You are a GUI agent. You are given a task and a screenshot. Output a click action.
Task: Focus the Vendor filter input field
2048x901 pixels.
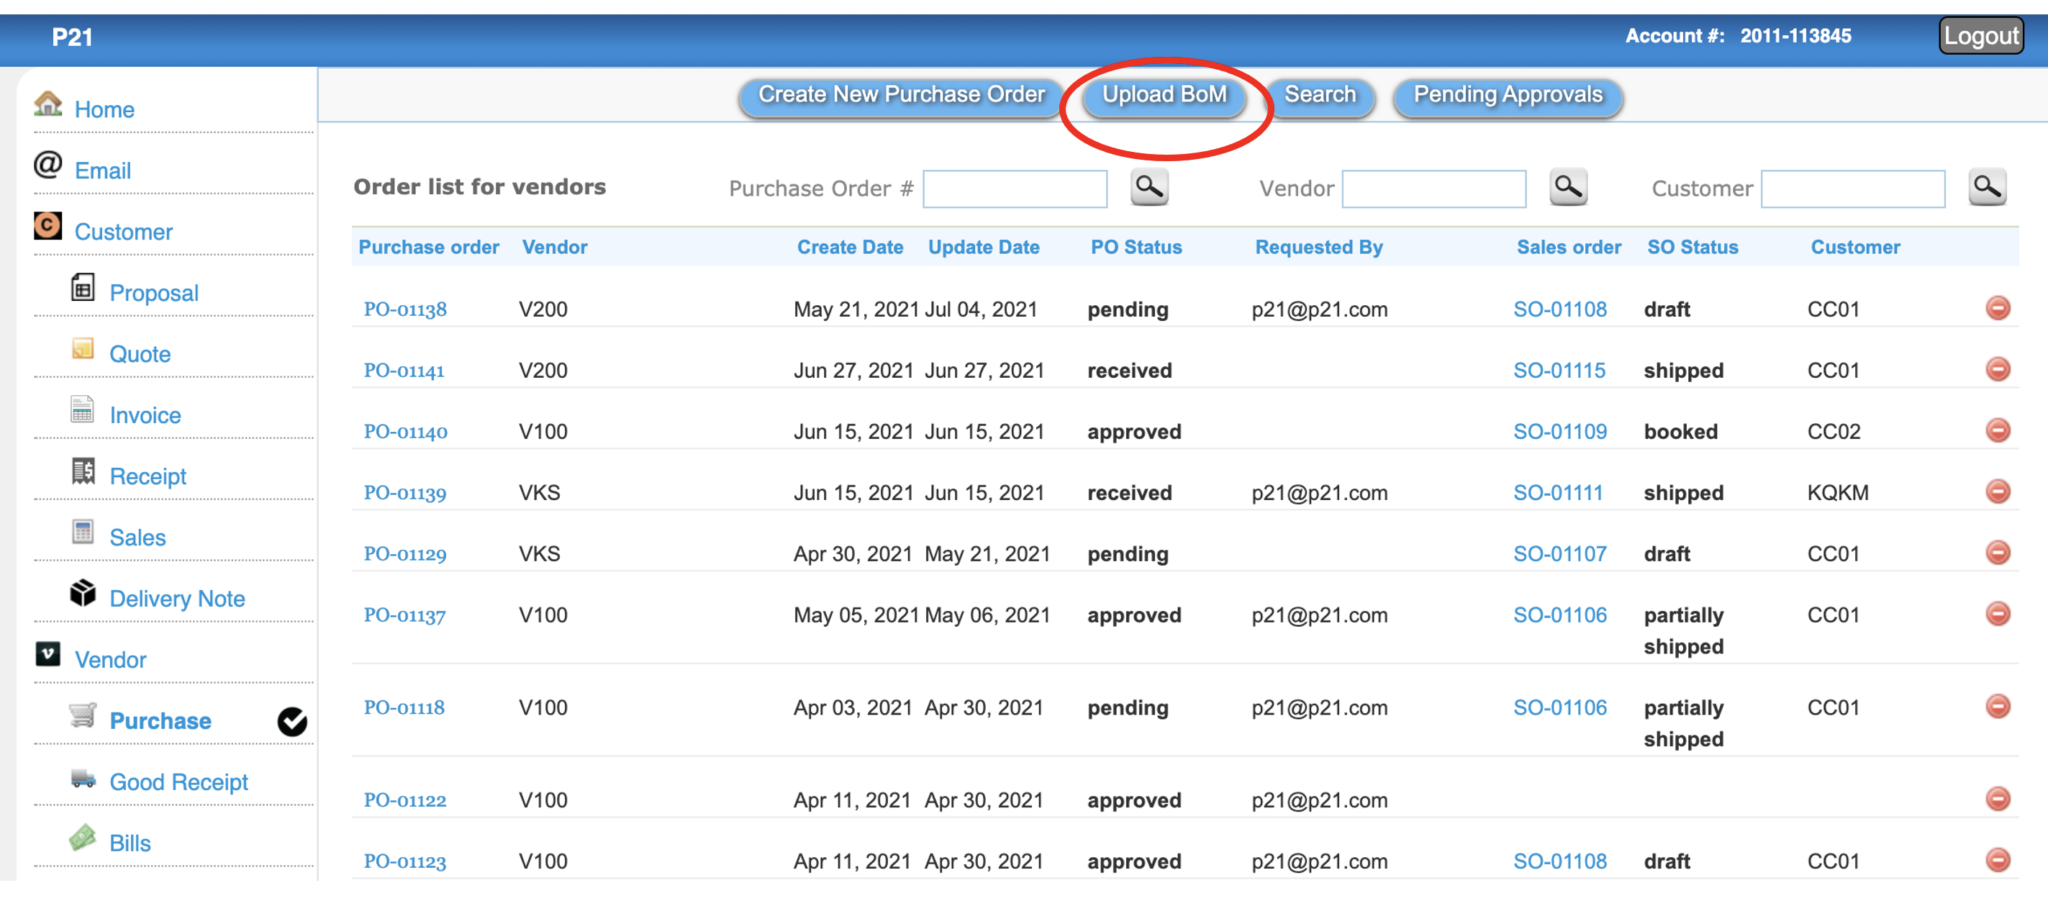tap(1434, 188)
